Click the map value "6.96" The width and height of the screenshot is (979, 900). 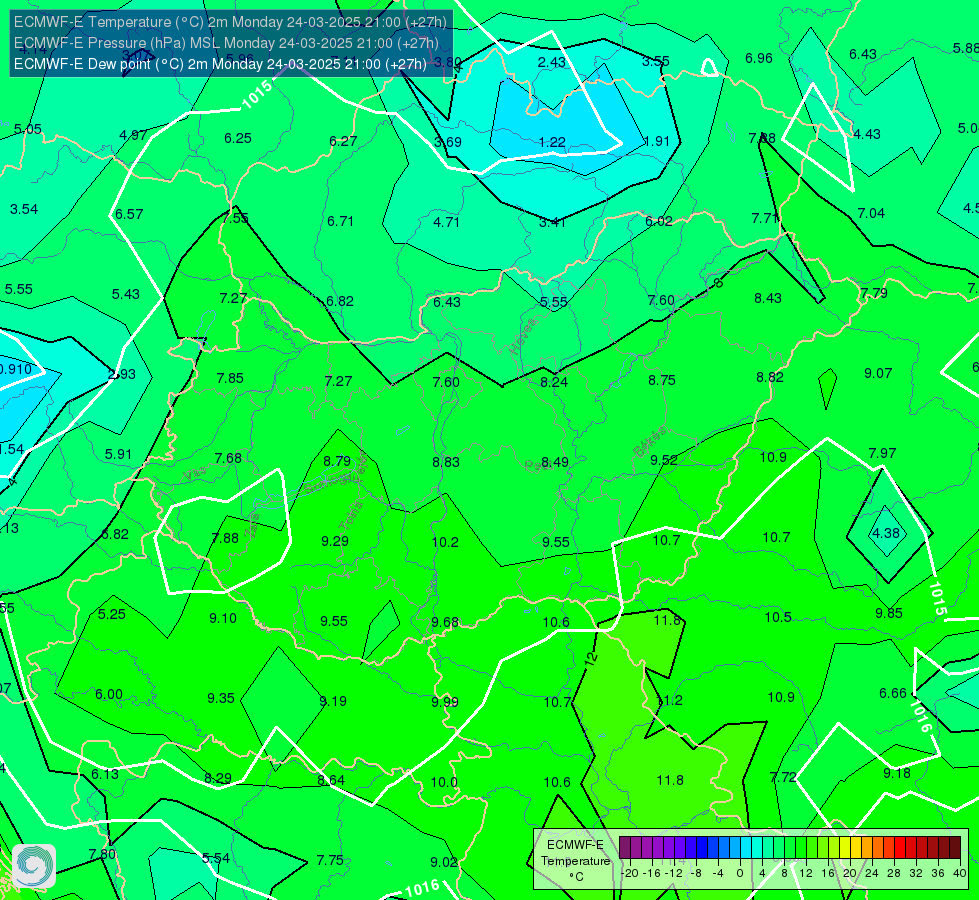pyautogui.click(x=759, y=58)
